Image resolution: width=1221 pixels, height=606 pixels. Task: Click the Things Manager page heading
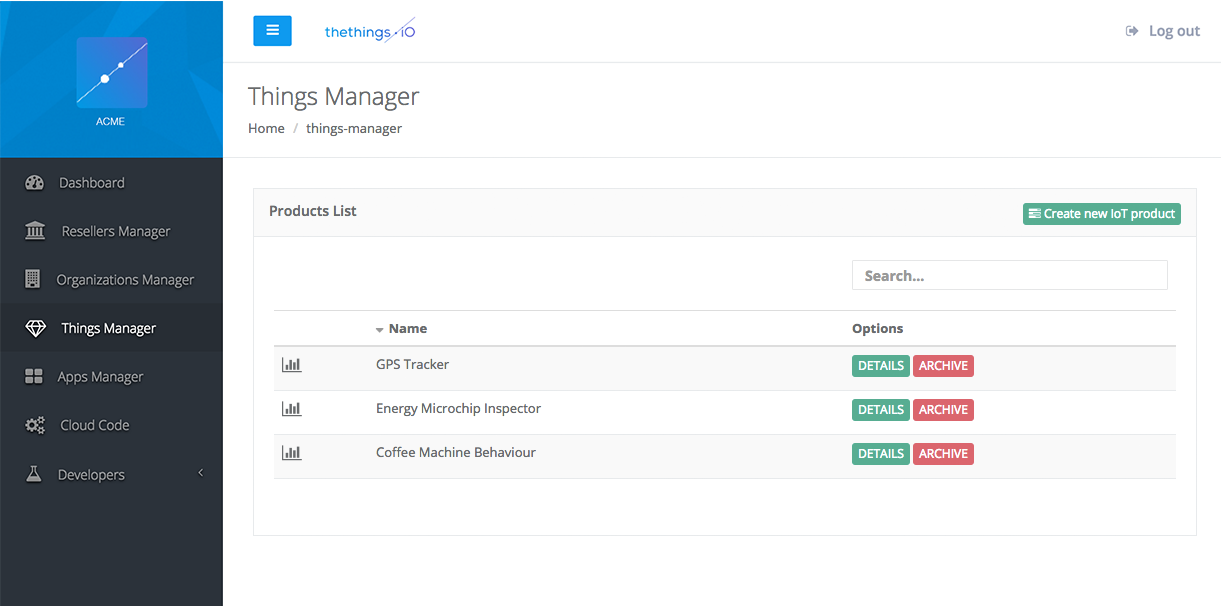click(x=333, y=96)
